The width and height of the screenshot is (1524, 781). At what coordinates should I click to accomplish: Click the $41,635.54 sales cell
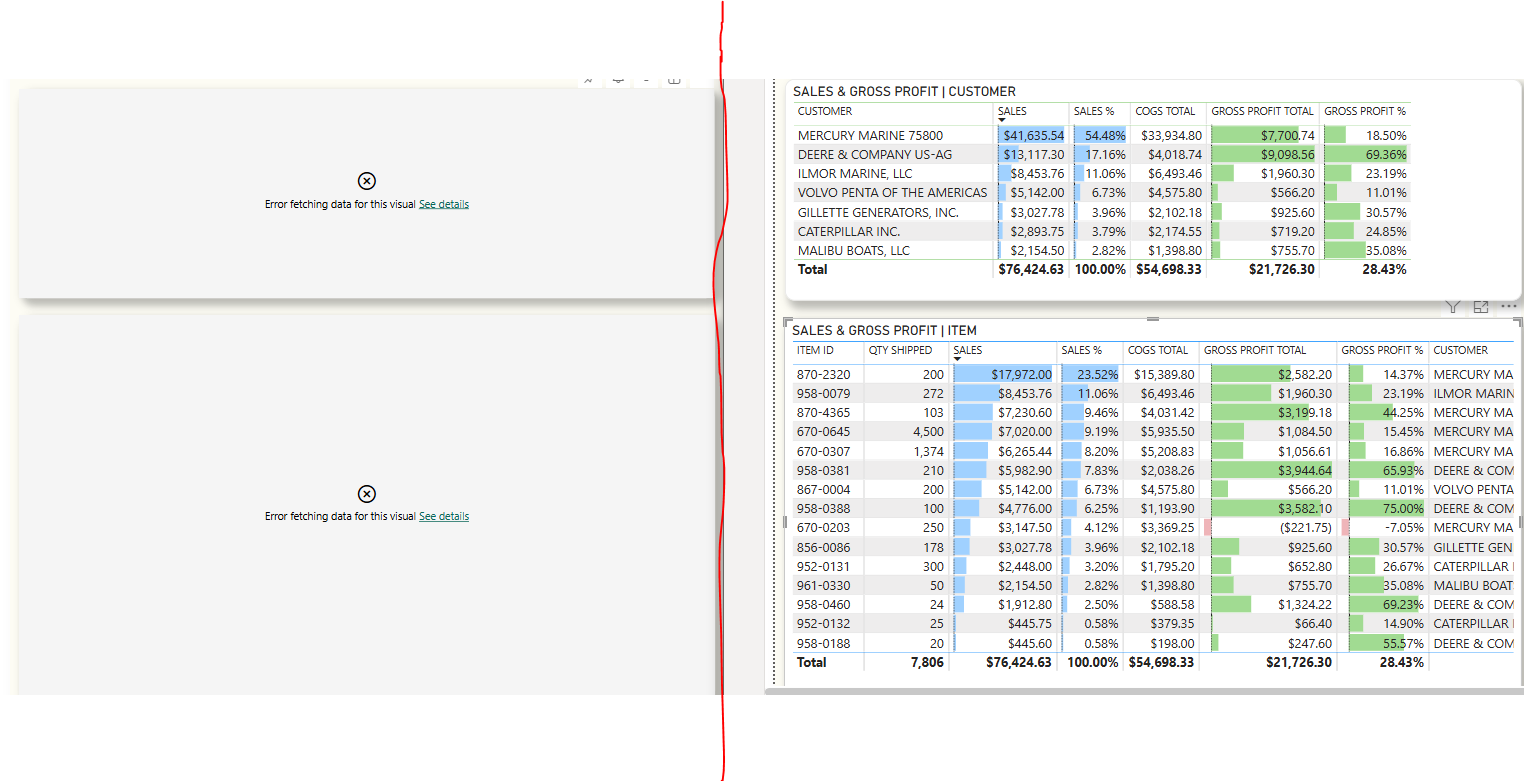click(x=1034, y=135)
